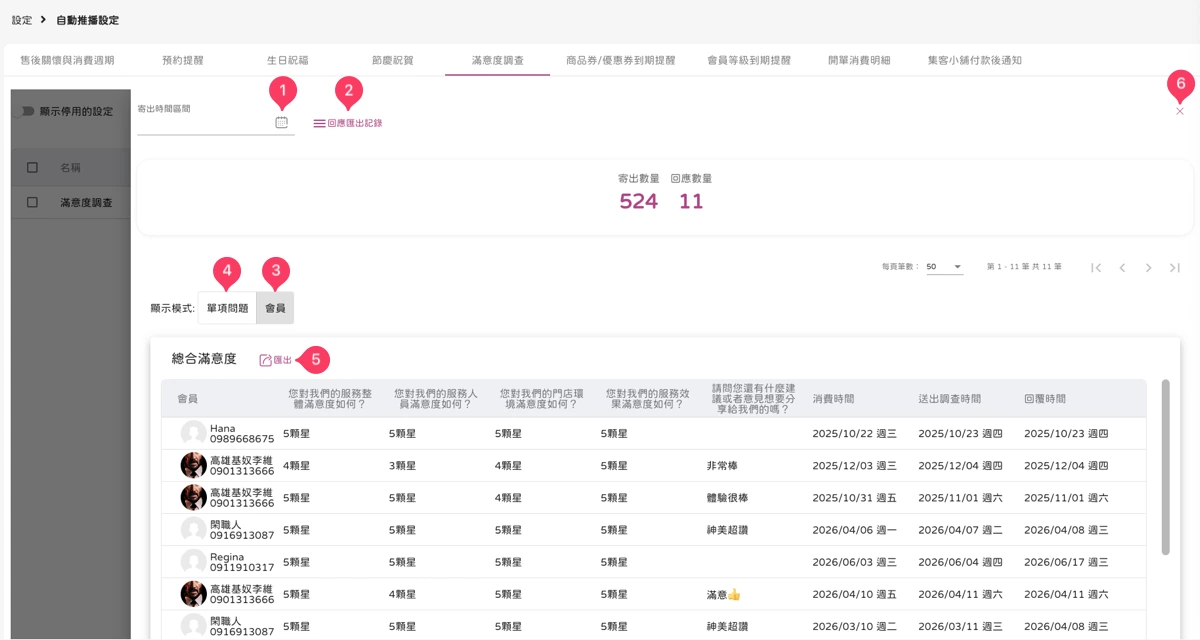Click the 送出調查時間 column header

949,398
